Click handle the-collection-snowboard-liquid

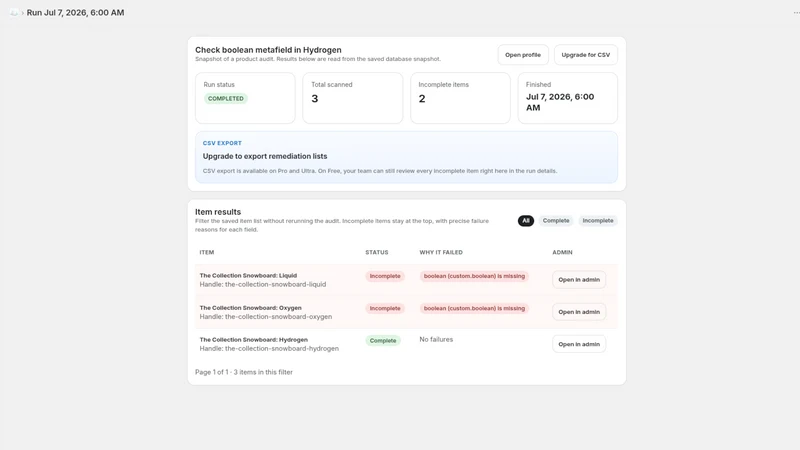[x=263, y=285]
